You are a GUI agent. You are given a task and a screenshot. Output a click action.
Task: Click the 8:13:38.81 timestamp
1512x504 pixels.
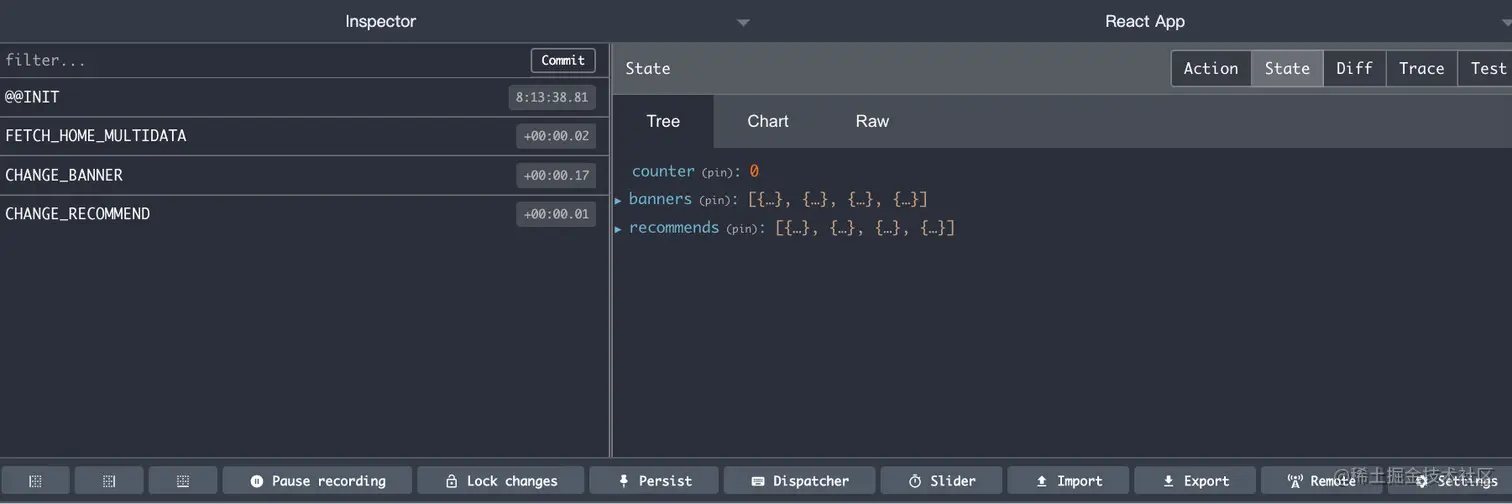tap(552, 97)
